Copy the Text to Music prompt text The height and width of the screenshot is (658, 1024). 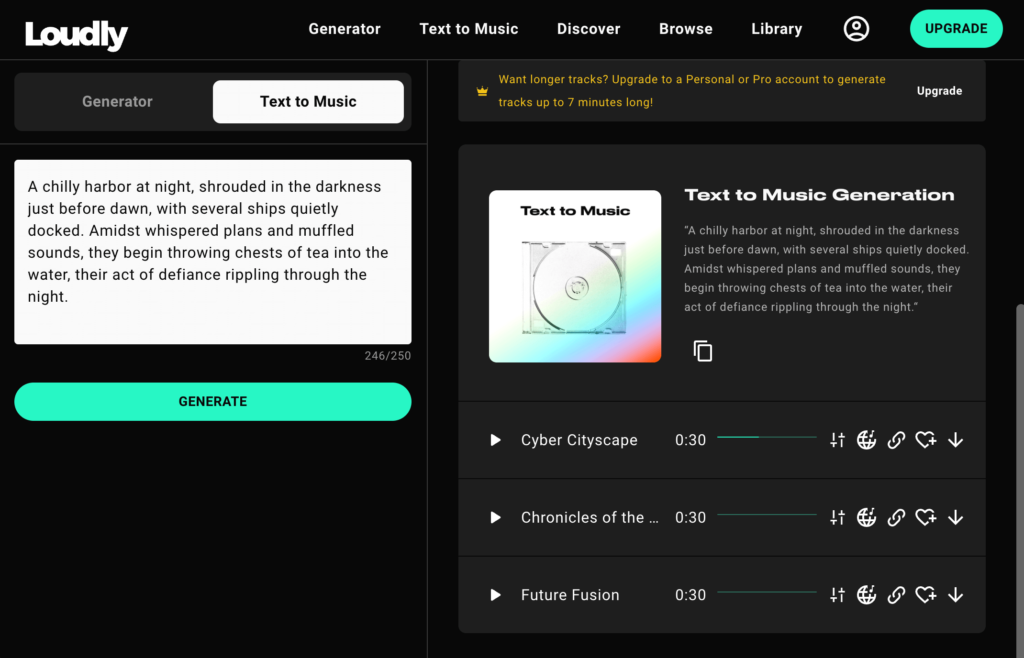703,351
